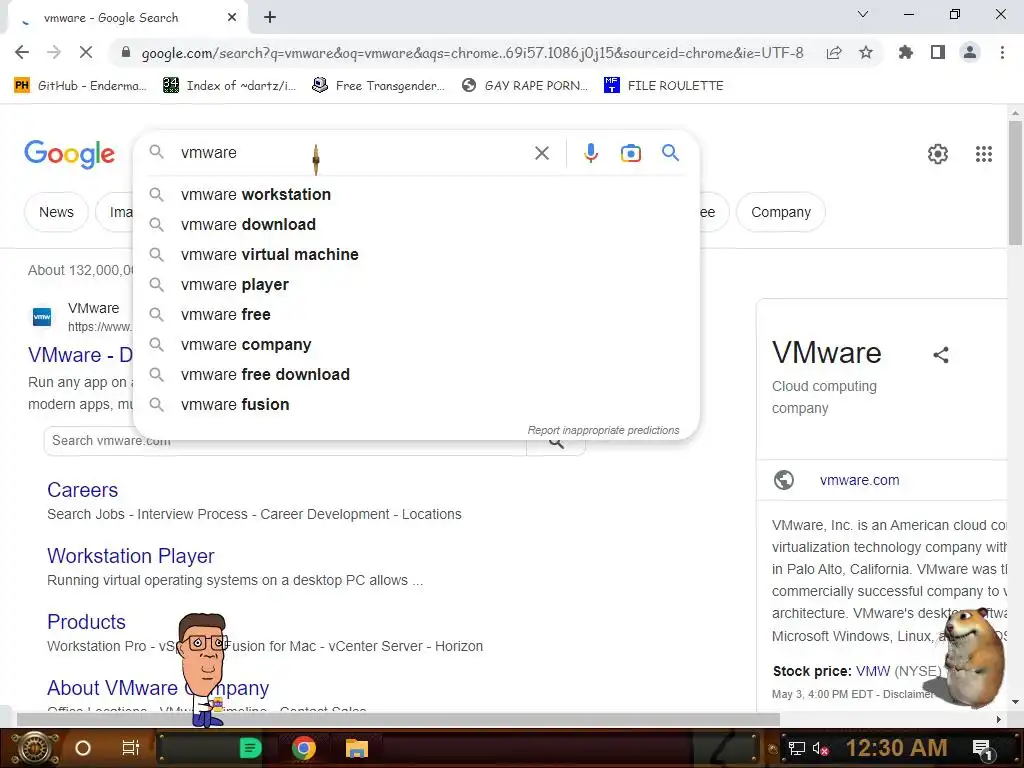Close the 'vmware - Google Search' tab
The image size is (1024, 768).
pyautogui.click(x=232, y=18)
